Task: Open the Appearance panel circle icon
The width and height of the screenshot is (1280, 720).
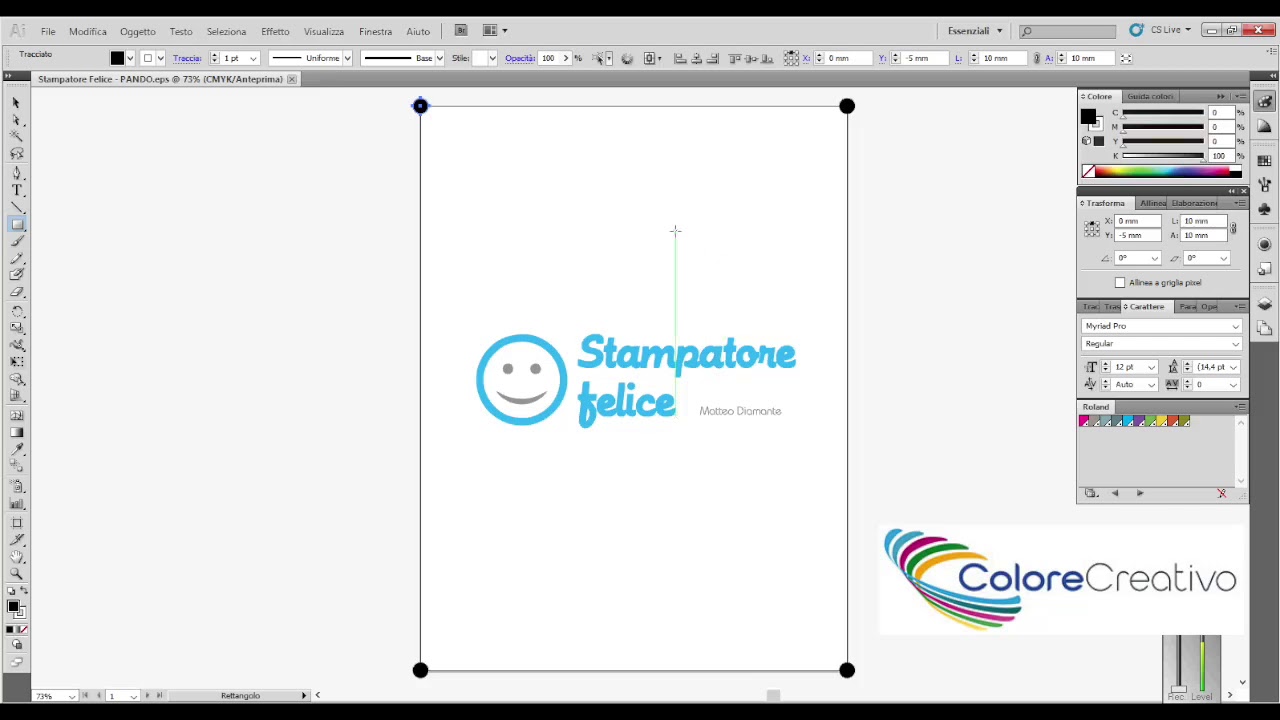Action: (1265, 245)
